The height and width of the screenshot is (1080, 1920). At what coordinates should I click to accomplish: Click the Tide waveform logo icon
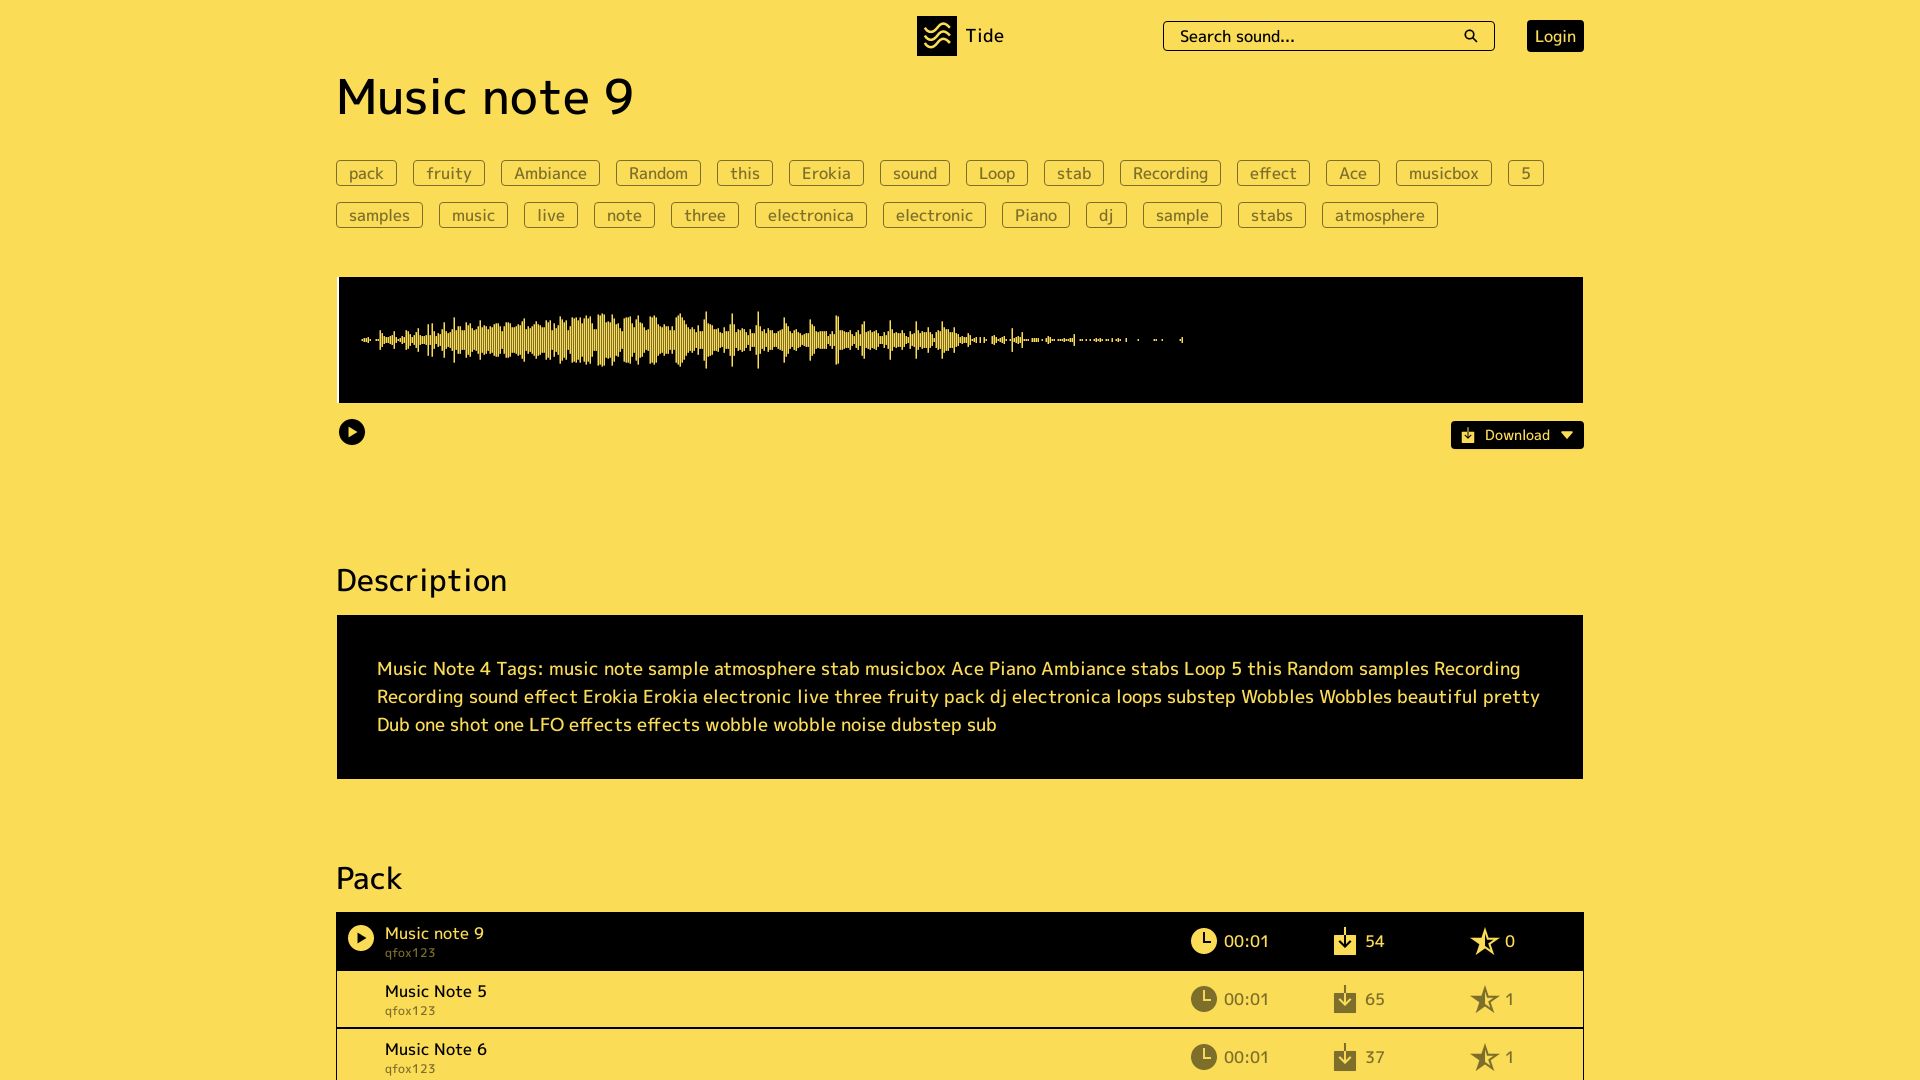pos(936,36)
